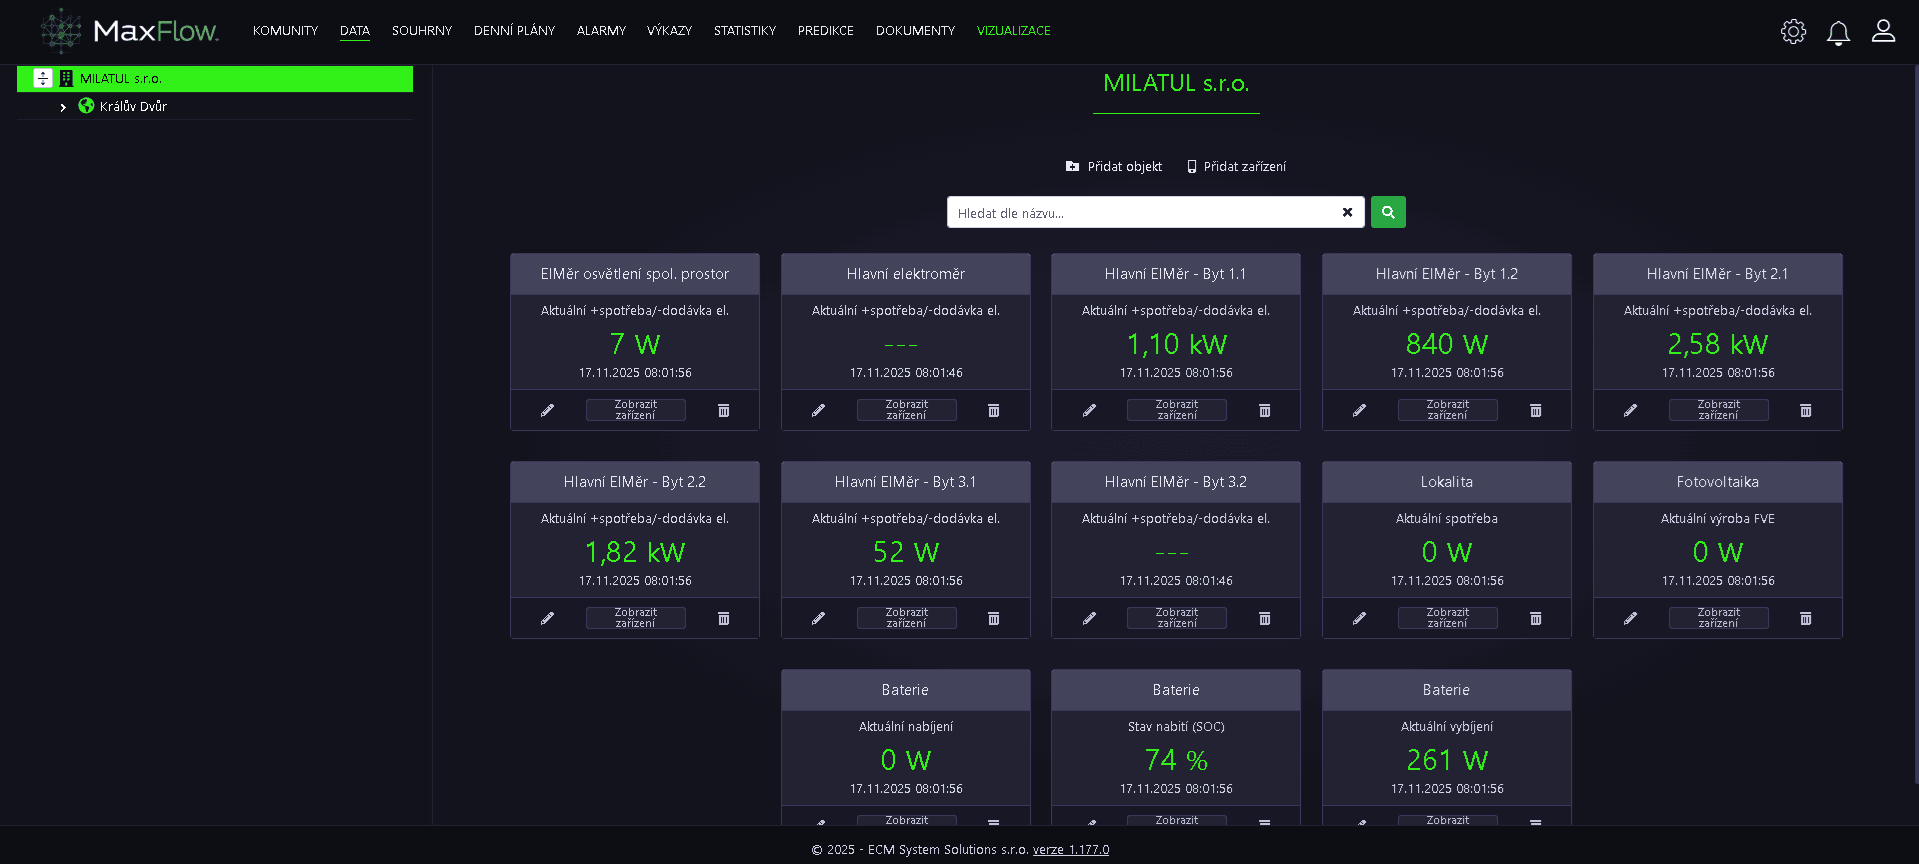Open the DATA menu
1919x864 pixels.
(x=355, y=31)
